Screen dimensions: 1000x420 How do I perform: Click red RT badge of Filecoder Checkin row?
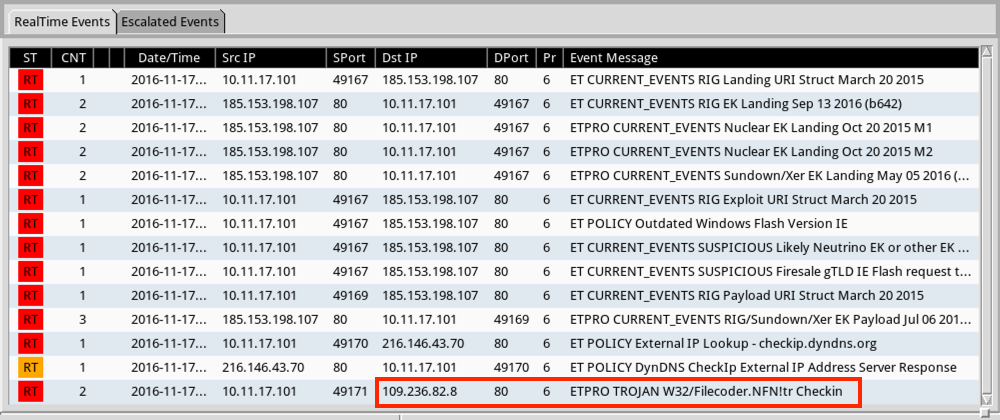click(x=30, y=391)
